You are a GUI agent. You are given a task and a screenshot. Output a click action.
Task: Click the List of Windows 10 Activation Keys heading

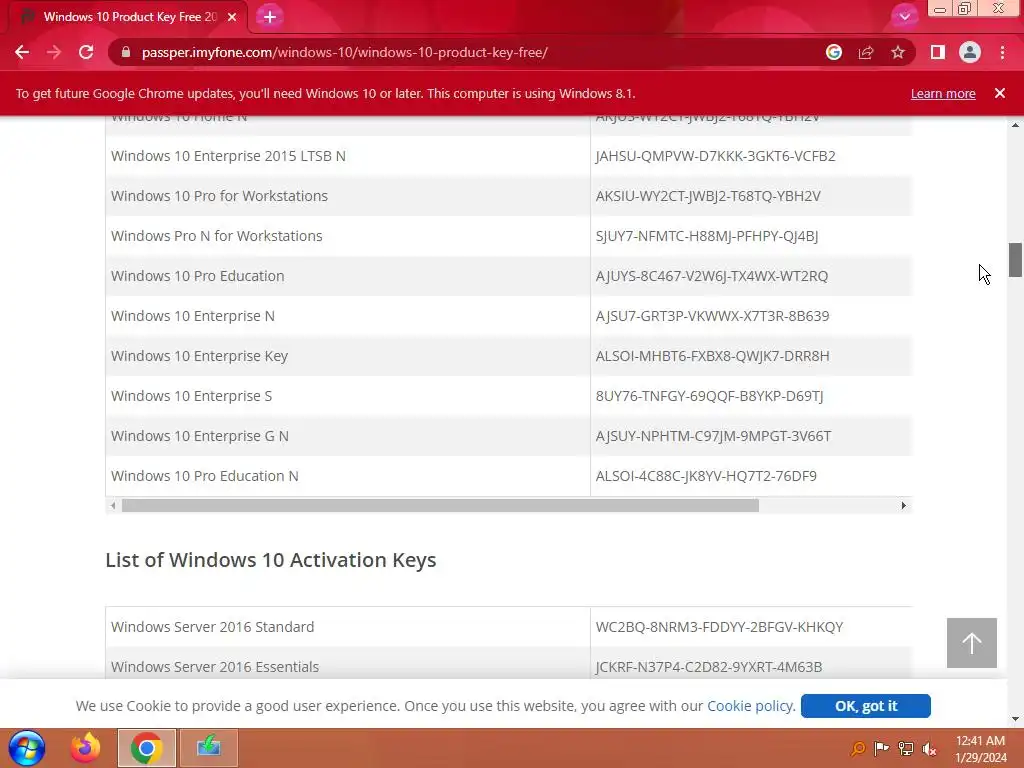[x=270, y=560]
